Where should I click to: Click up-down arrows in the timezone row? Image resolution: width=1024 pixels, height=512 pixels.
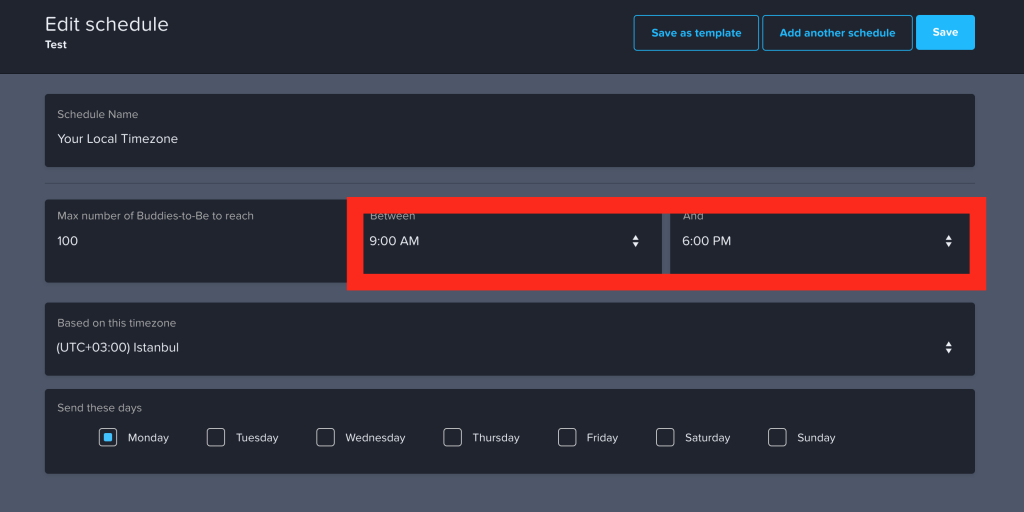[x=948, y=348]
